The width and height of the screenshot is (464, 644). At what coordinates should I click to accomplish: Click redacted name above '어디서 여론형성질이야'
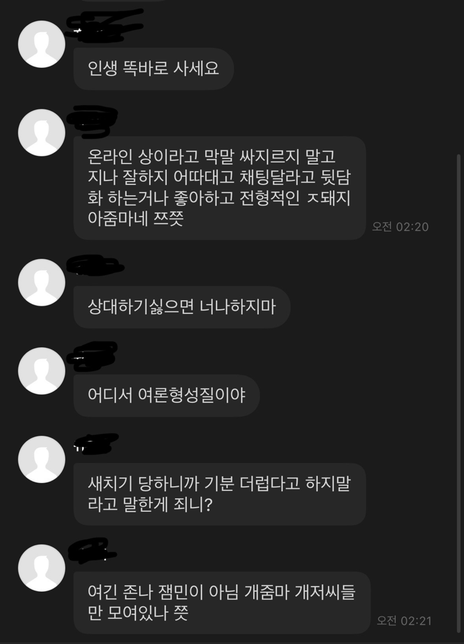pos(92,356)
